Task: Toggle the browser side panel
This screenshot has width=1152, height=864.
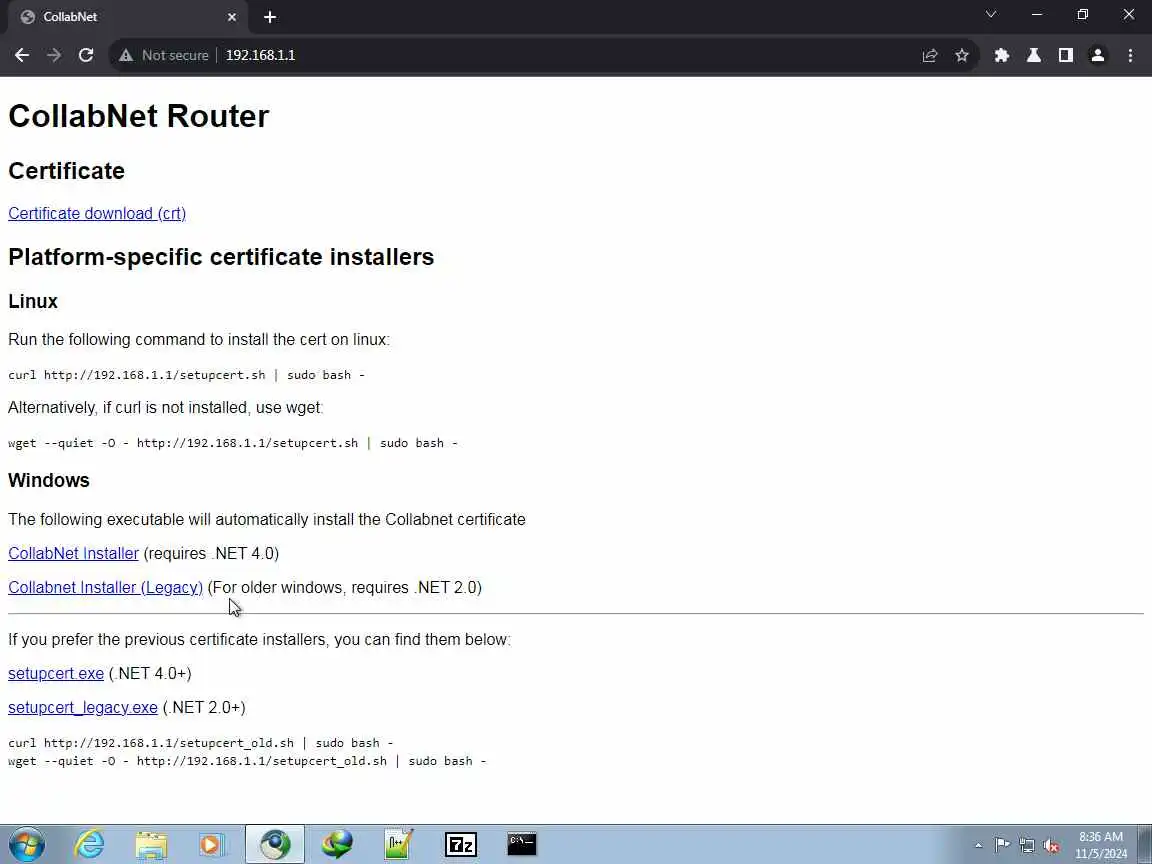Action: tap(1065, 55)
